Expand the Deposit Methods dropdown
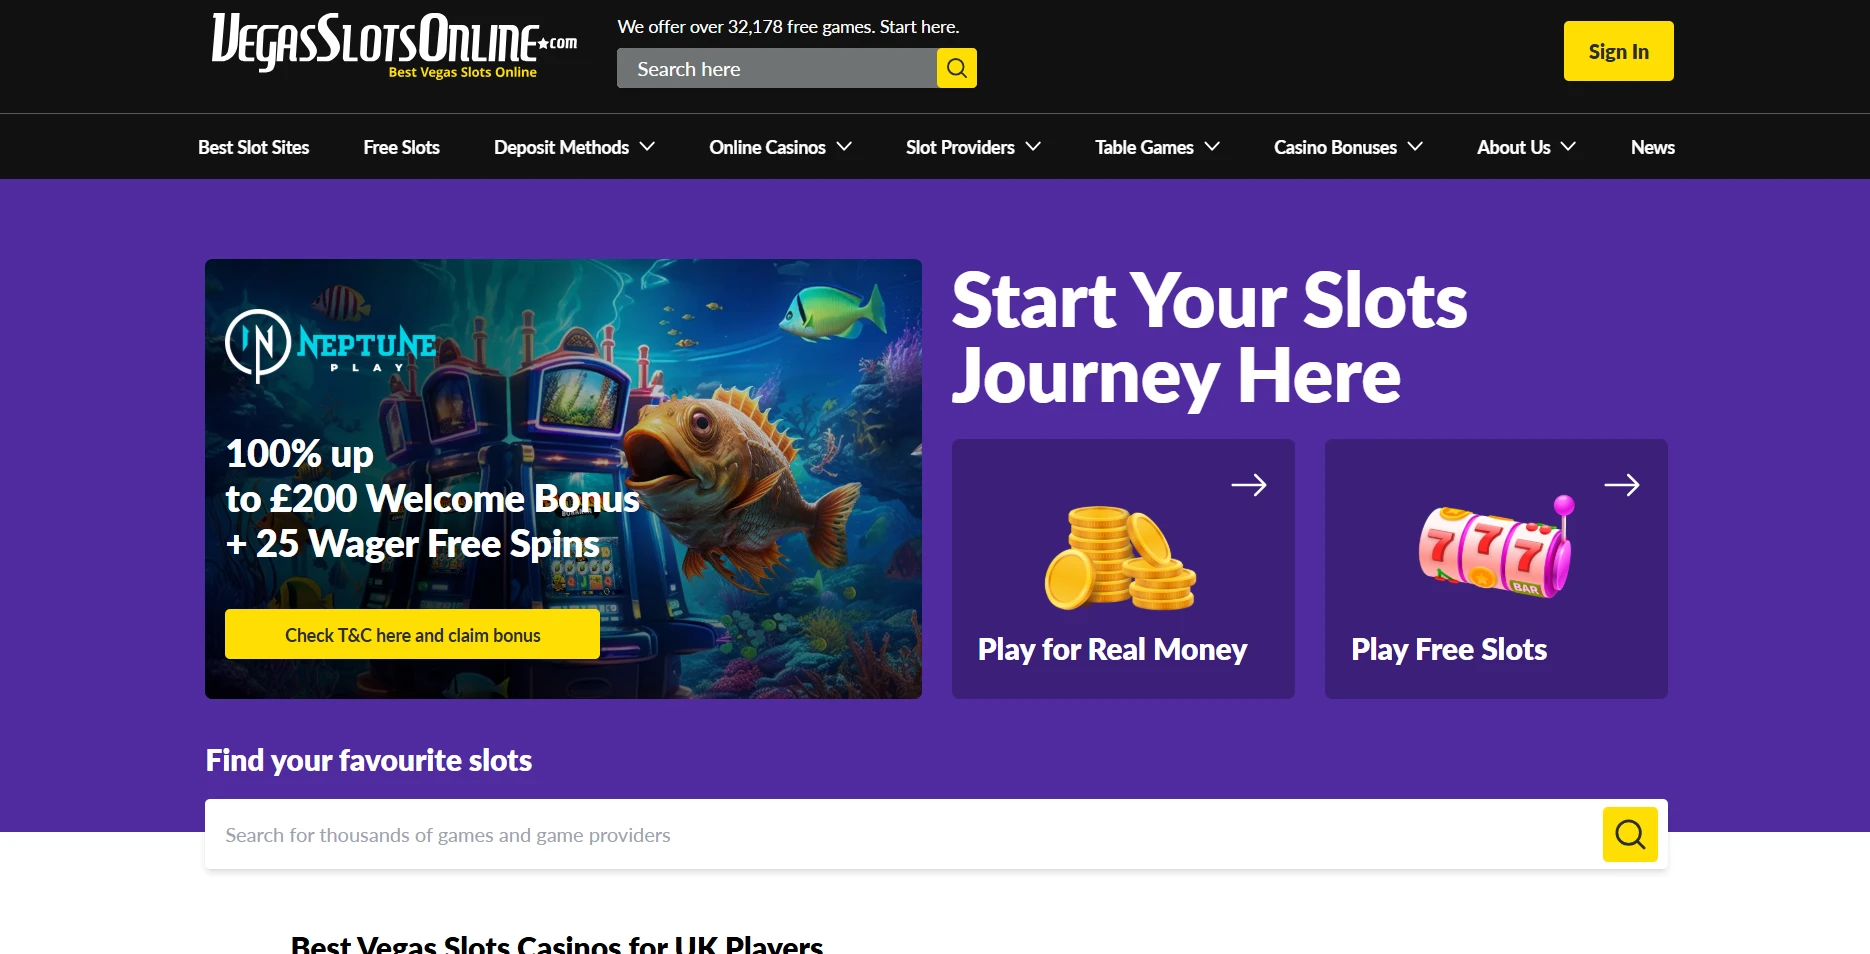Image resolution: width=1870 pixels, height=954 pixels. coord(575,147)
